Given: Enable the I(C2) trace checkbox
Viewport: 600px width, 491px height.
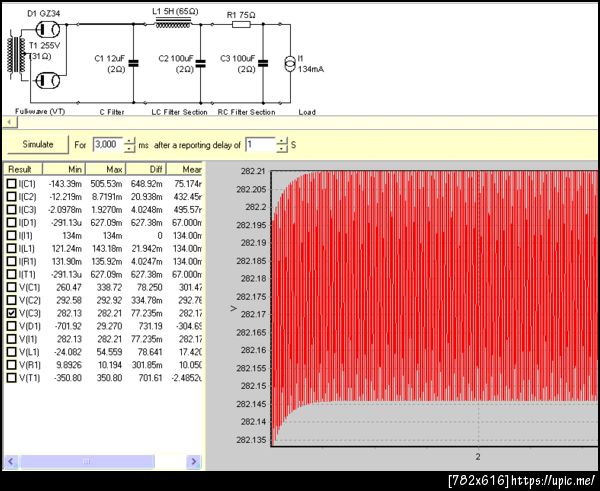Looking at the screenshot, I should 12,197.
